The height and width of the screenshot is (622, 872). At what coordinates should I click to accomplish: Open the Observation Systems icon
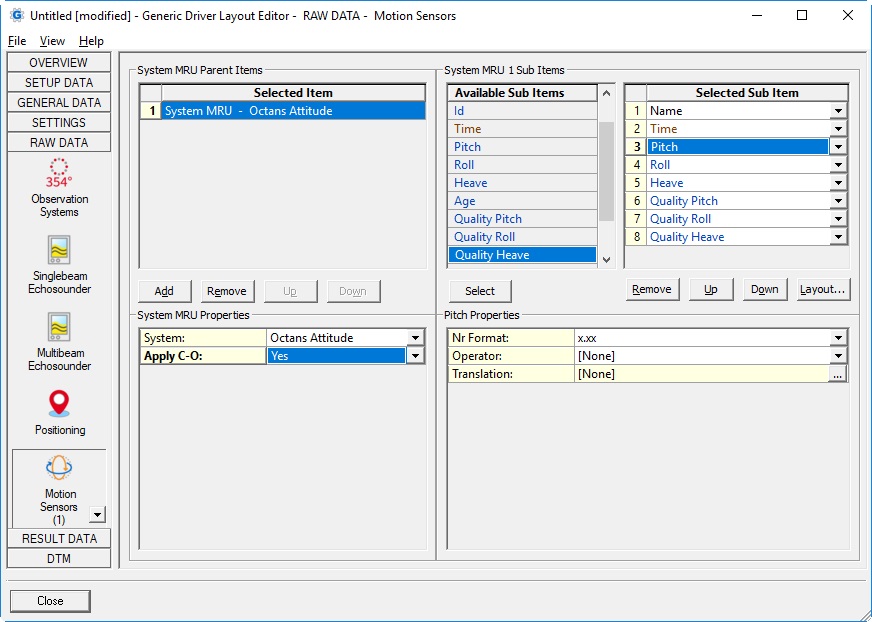click(x=59, y=173)
